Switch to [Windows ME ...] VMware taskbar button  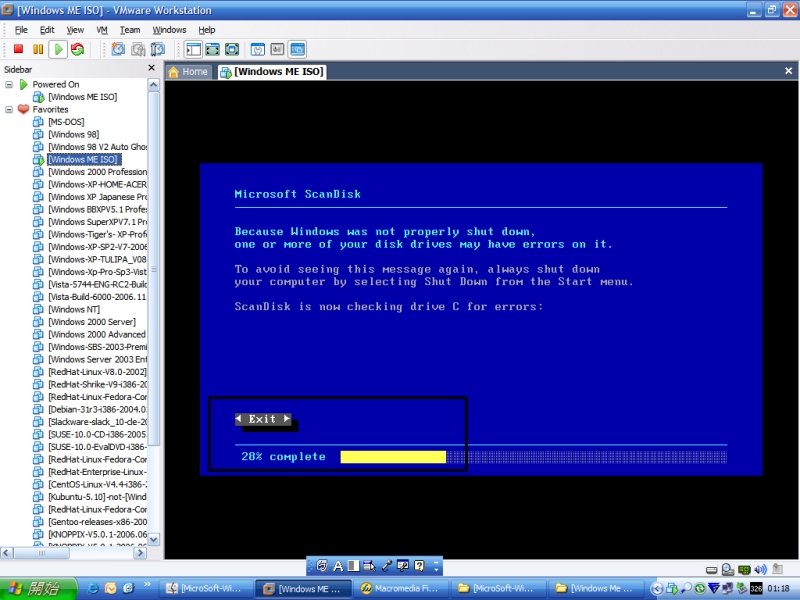(x=303, y=589)
